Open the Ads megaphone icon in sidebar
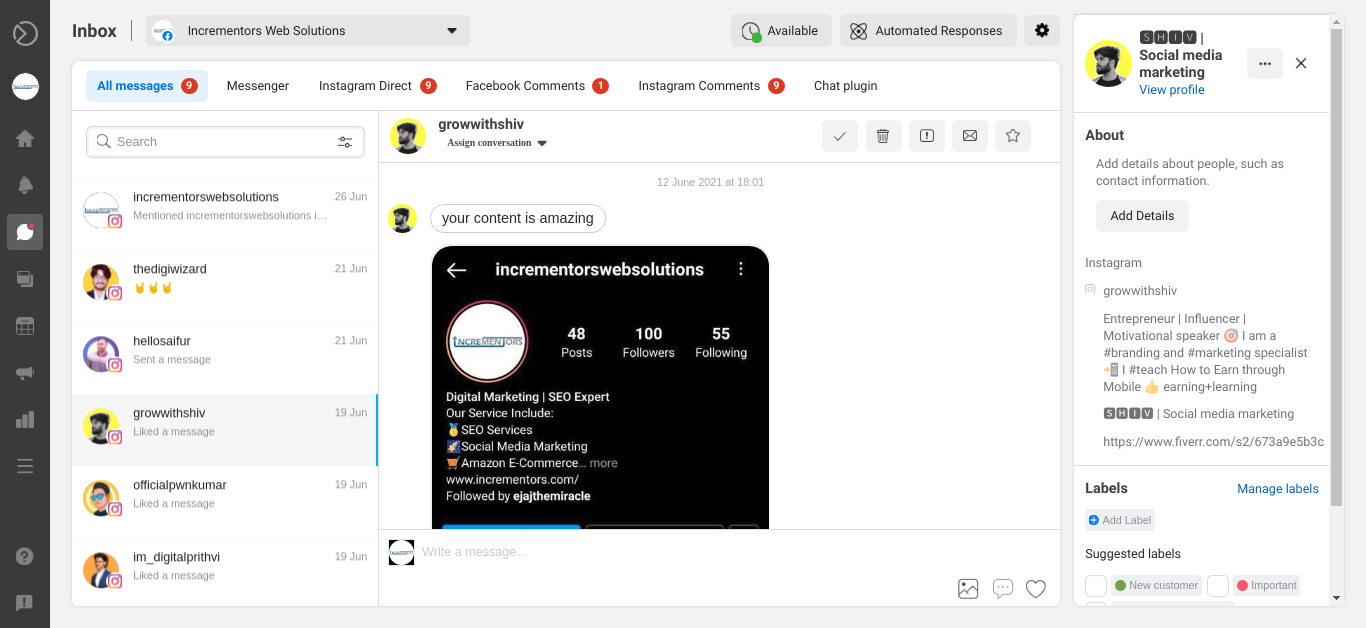This screenshot has height=628, width=1366. tap(25, 373)
